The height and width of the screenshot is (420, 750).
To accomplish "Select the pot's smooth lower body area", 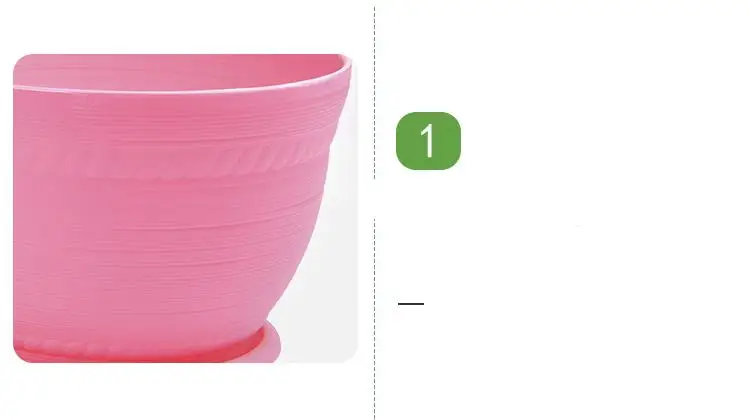I will (x=158, y=258).
